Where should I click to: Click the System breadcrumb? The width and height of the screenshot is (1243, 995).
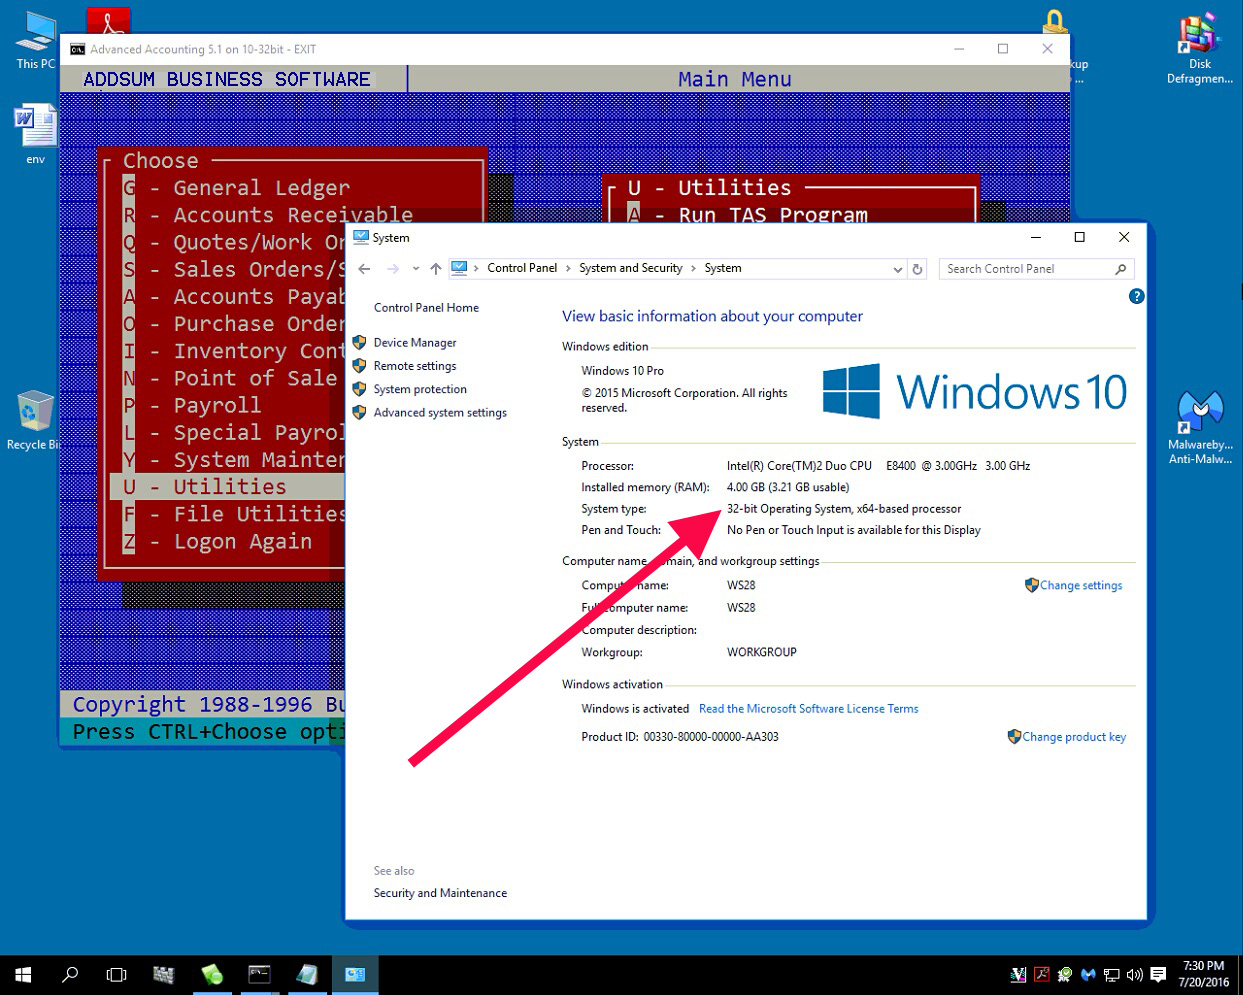tap(723, 268)
